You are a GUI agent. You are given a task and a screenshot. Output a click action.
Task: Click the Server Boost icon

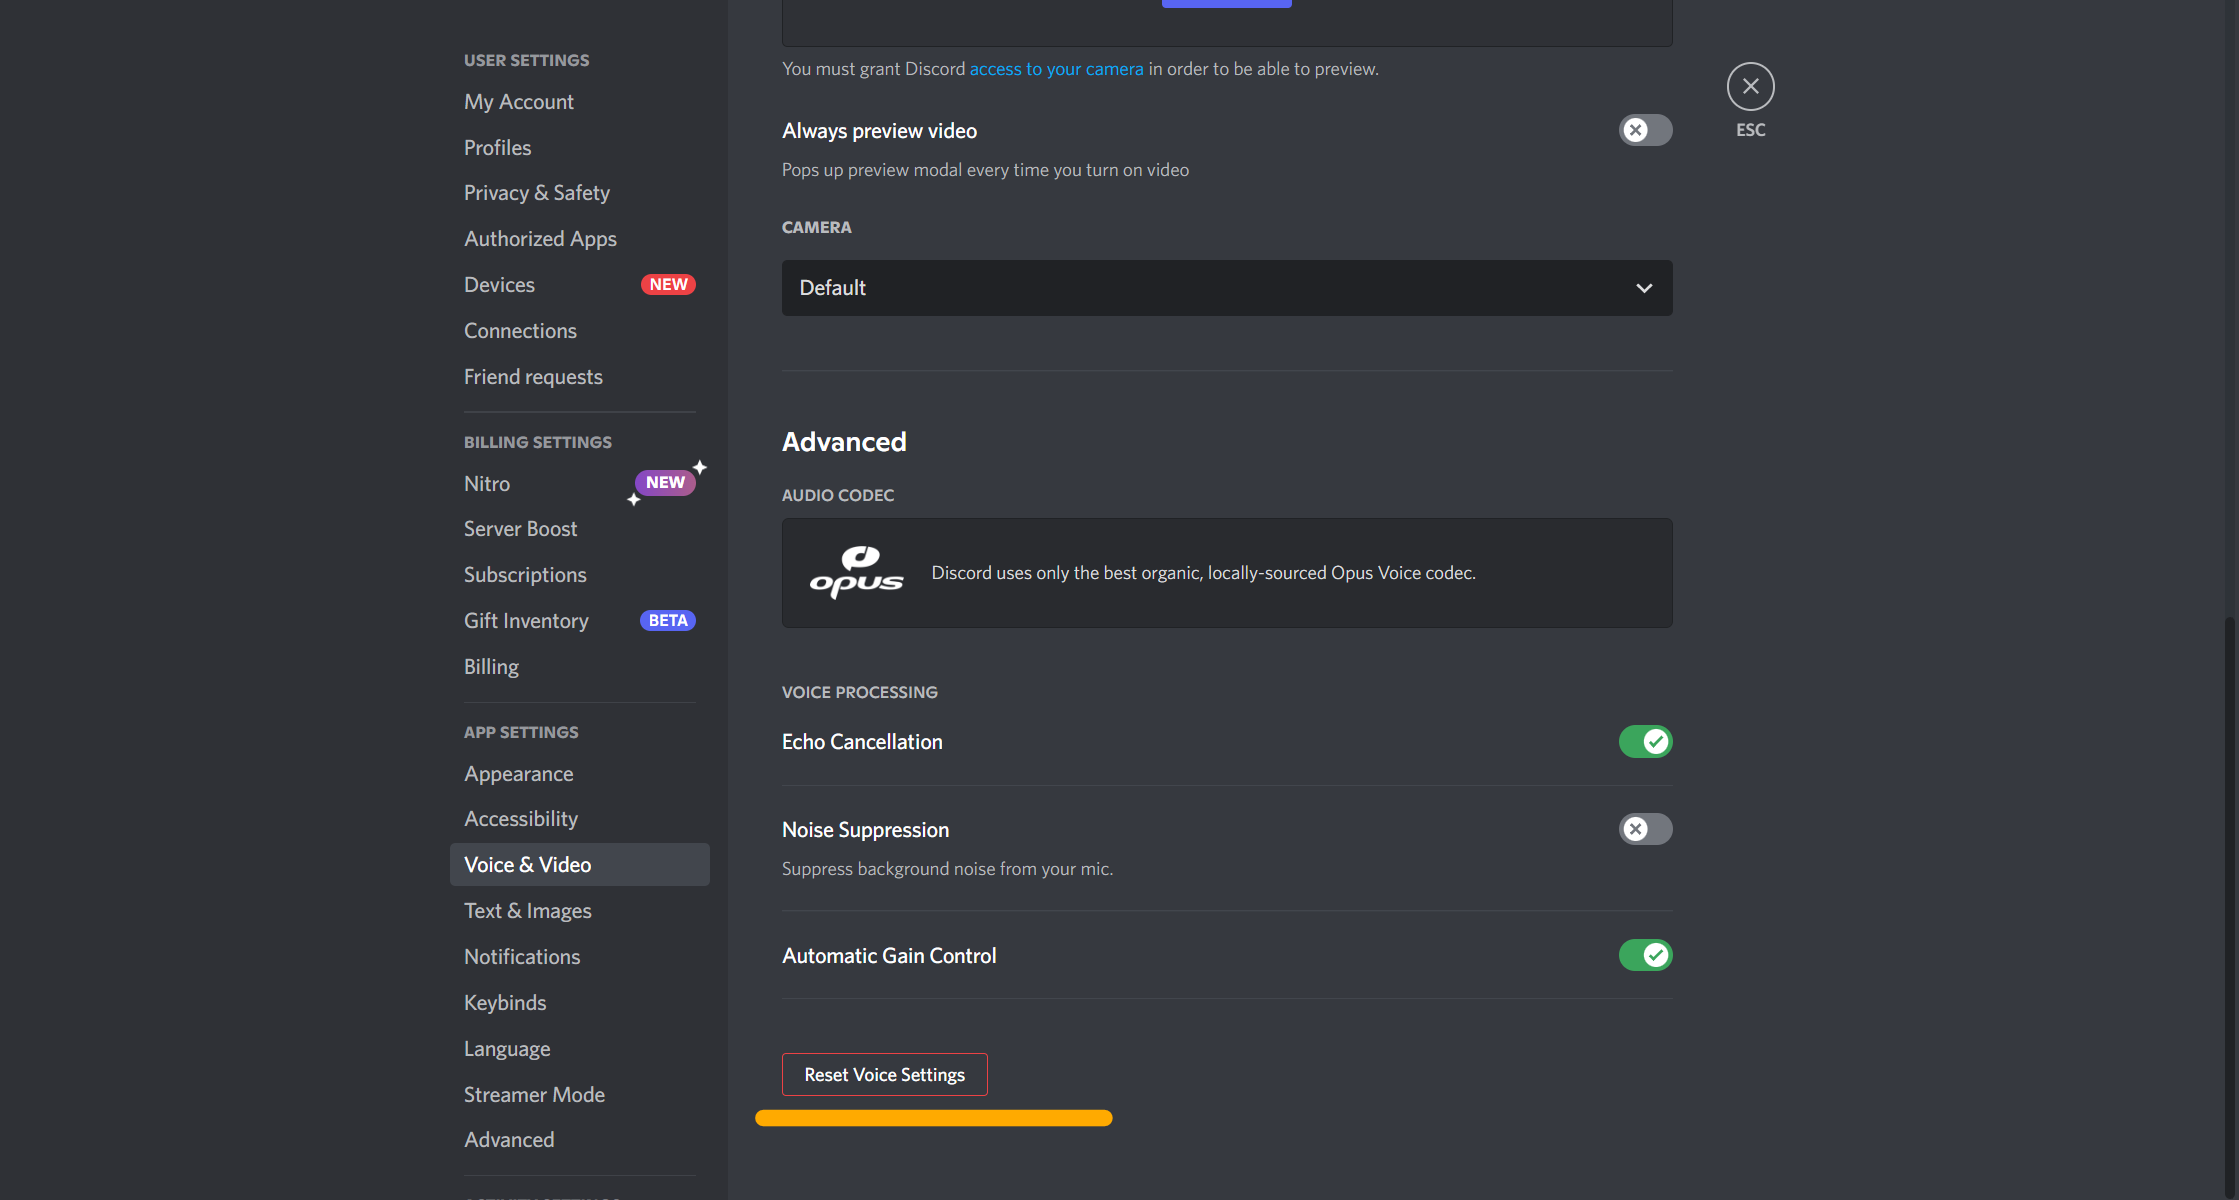click(x=520, y=527)
